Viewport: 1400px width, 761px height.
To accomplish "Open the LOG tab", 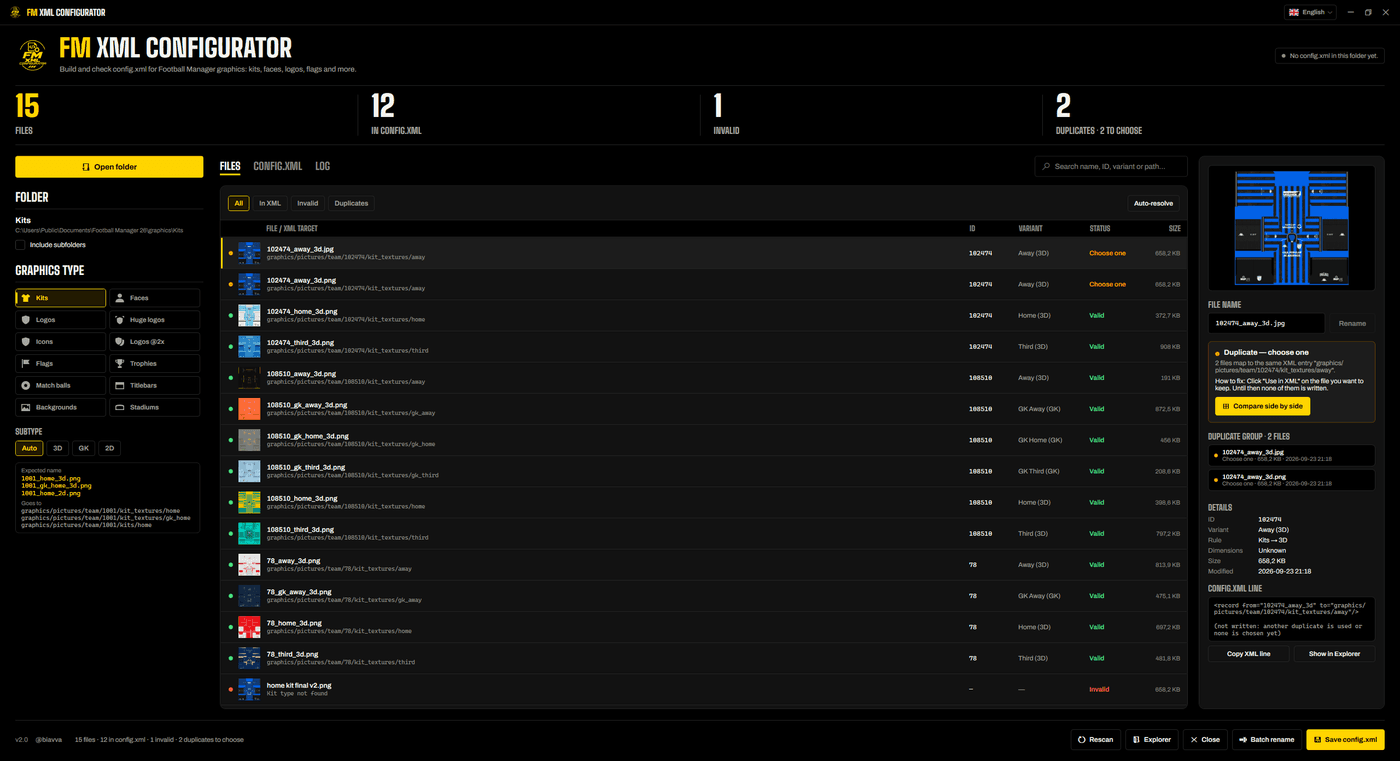I will tap(322, 166).
